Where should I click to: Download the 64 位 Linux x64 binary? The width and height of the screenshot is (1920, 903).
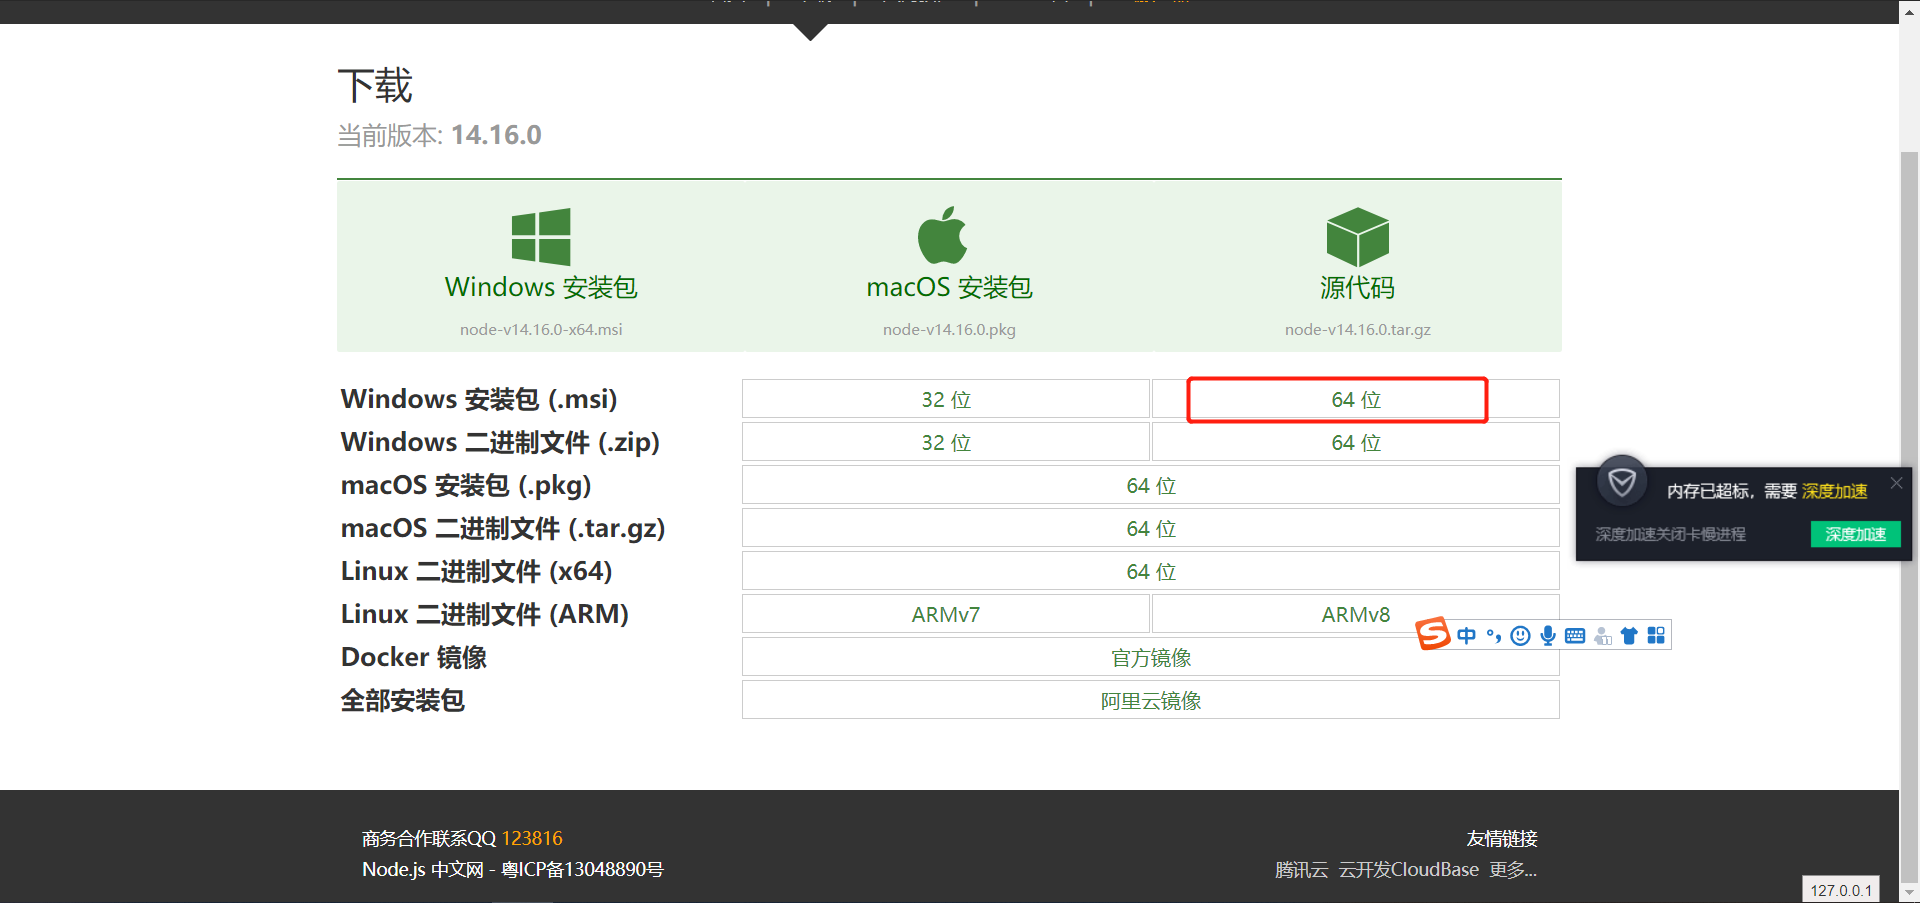coord(1151,571)
